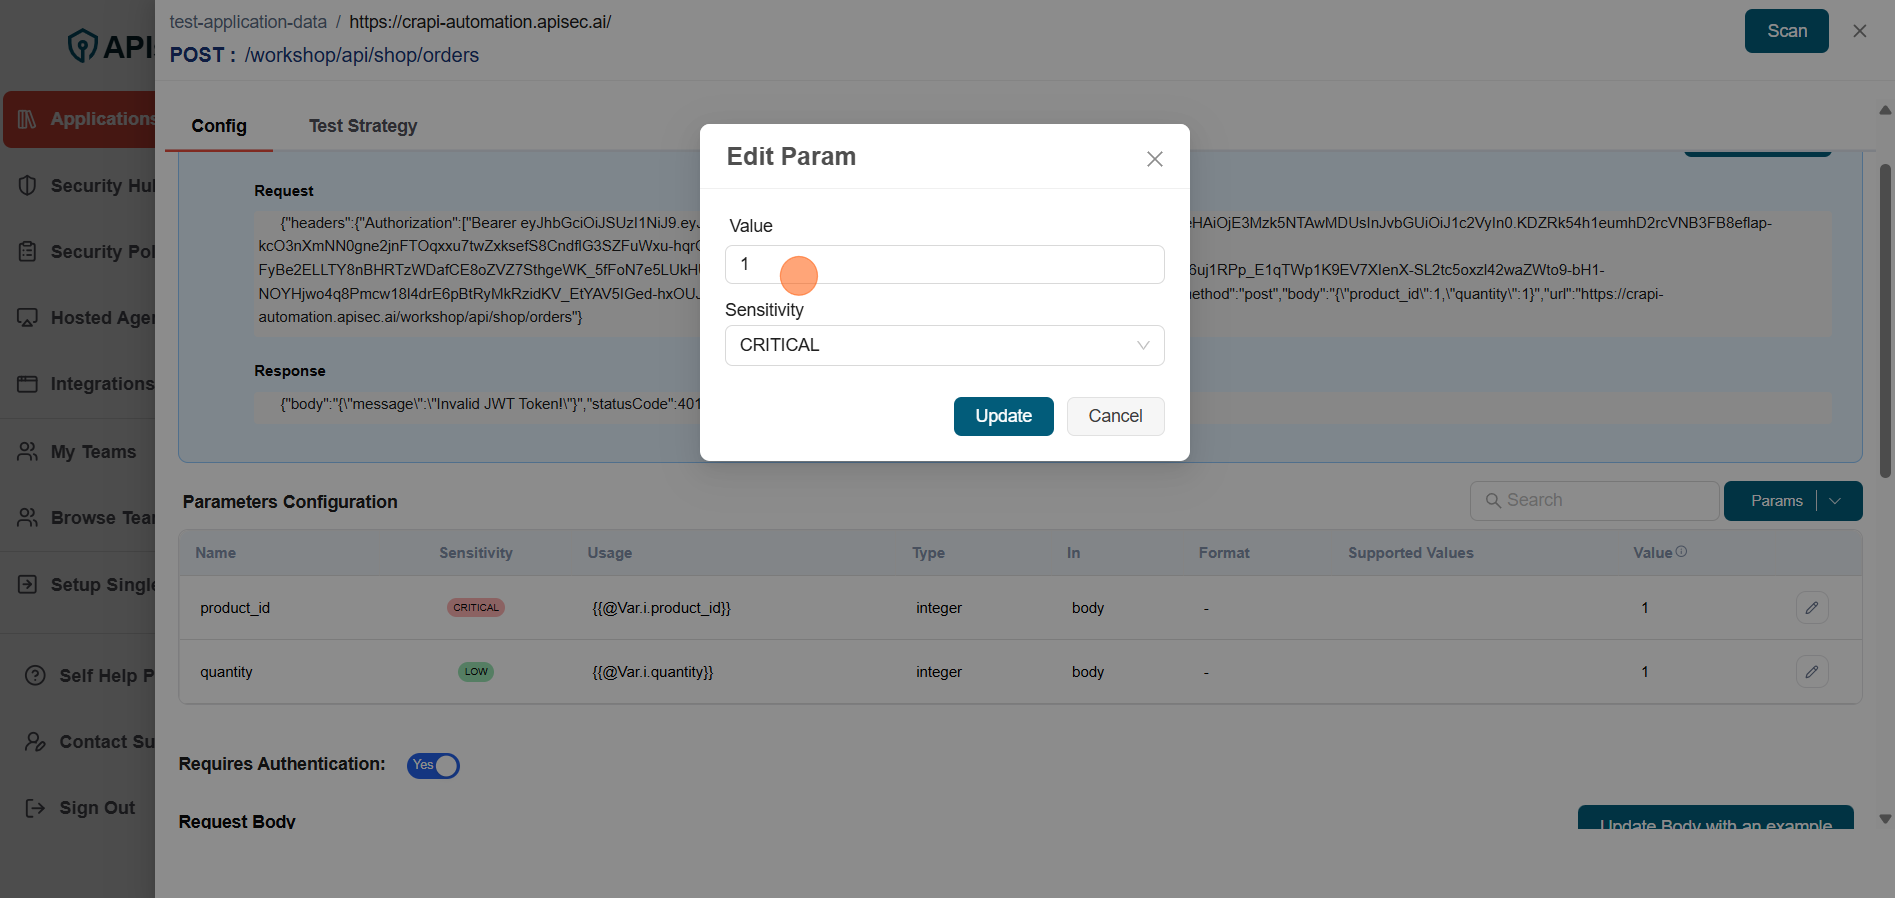Click the Applications sidebar icon
This screenshot has width=1895, height=898.
pyautogui.click(x=27, y=119)
